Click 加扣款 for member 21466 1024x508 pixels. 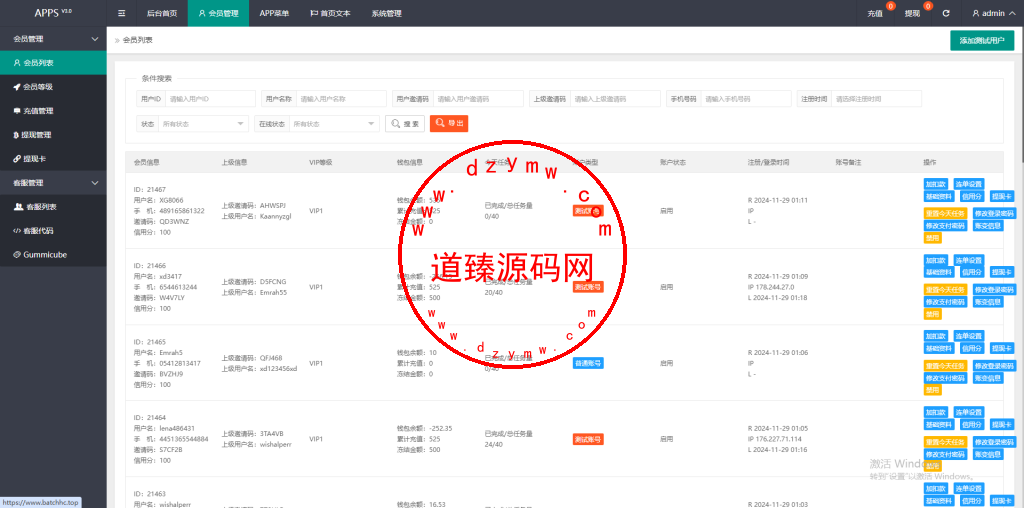[935, 261]
